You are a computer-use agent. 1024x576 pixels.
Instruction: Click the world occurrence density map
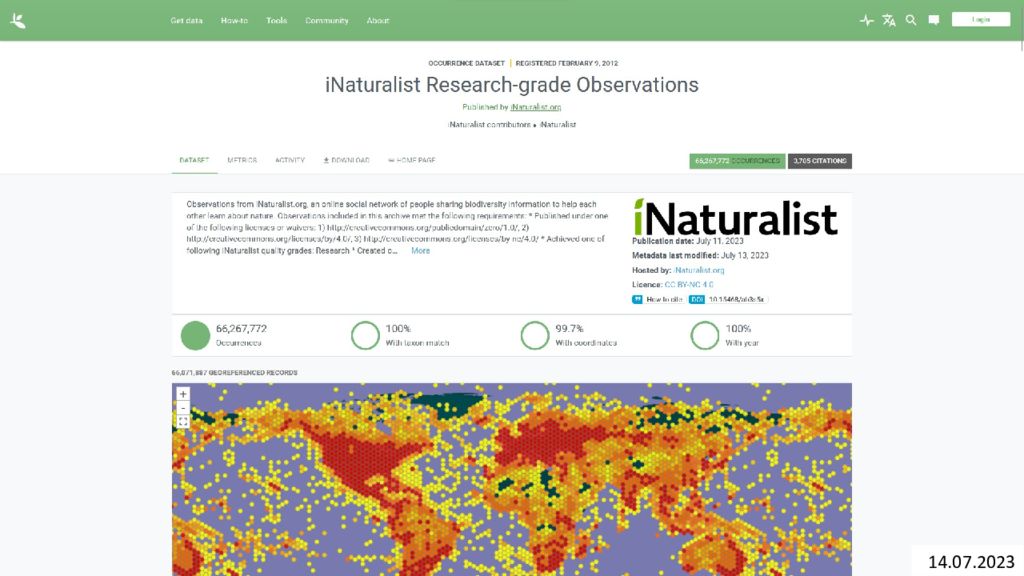click(512, 479)
